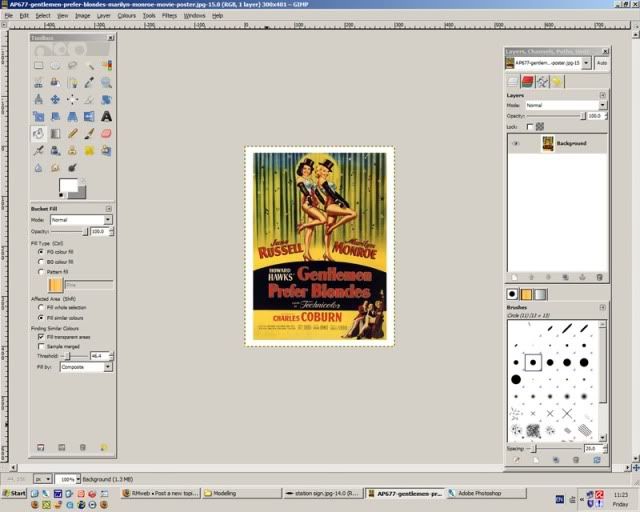Image resolution: width=640 pixels, height=512 pixels.
Task: Select the Heal tool
Action: pyautogui.click(x=89, y=151)
